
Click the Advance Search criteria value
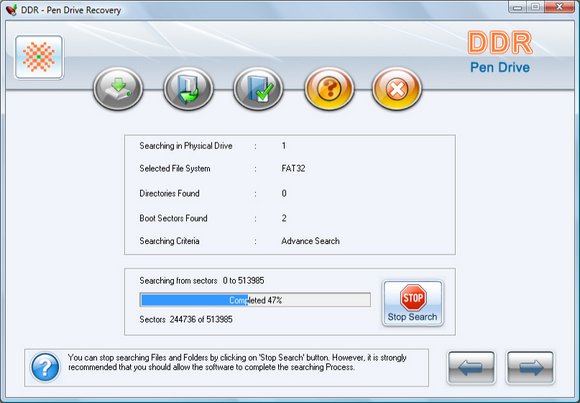click(310, 241)
